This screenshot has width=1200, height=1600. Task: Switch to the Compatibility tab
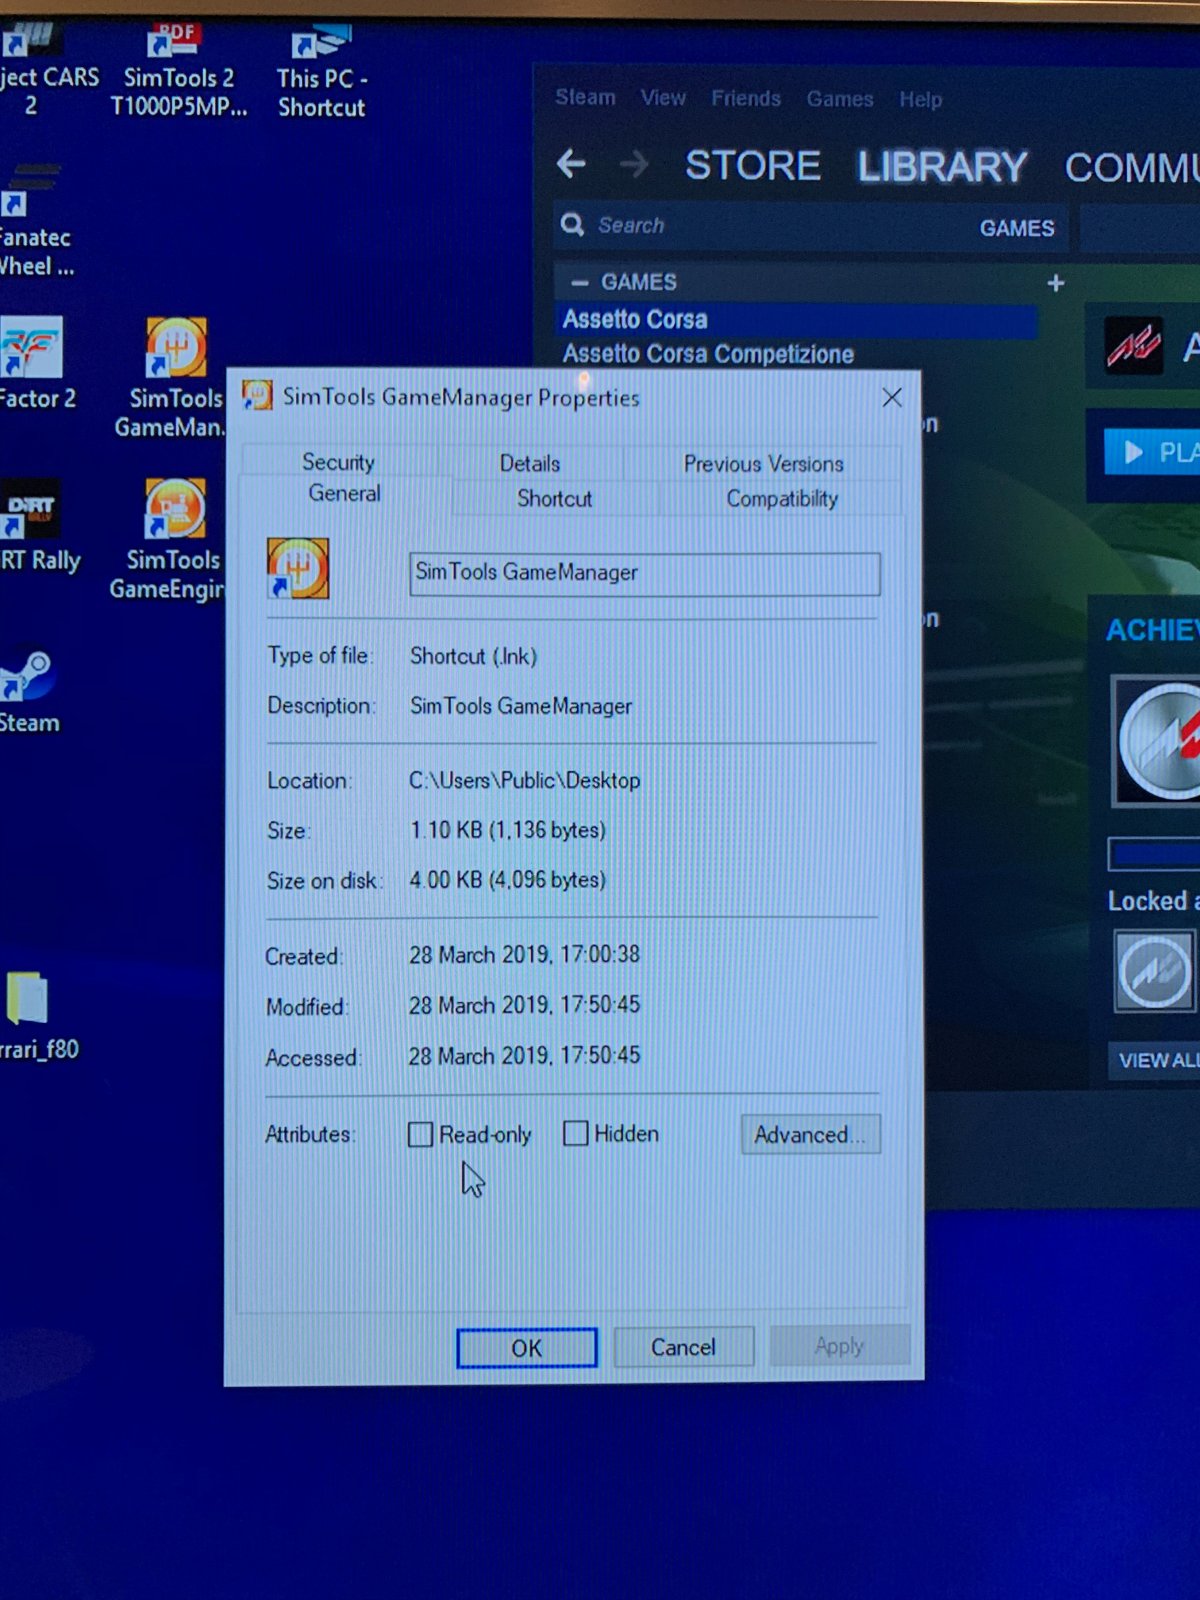pos(781,498)
